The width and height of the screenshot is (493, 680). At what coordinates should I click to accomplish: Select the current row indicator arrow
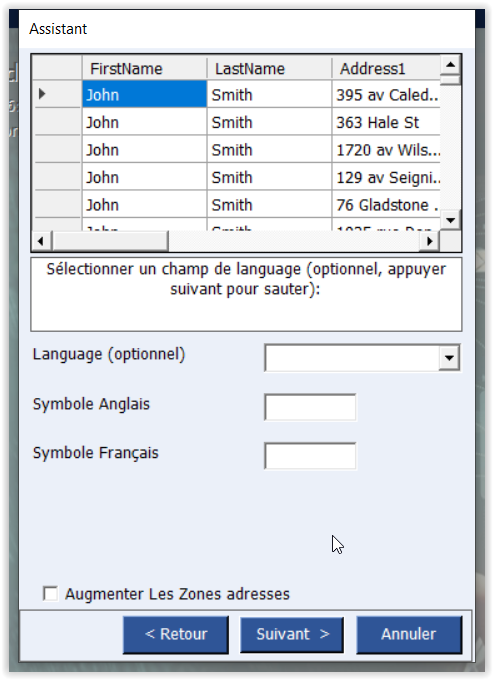tap(42, 94)
